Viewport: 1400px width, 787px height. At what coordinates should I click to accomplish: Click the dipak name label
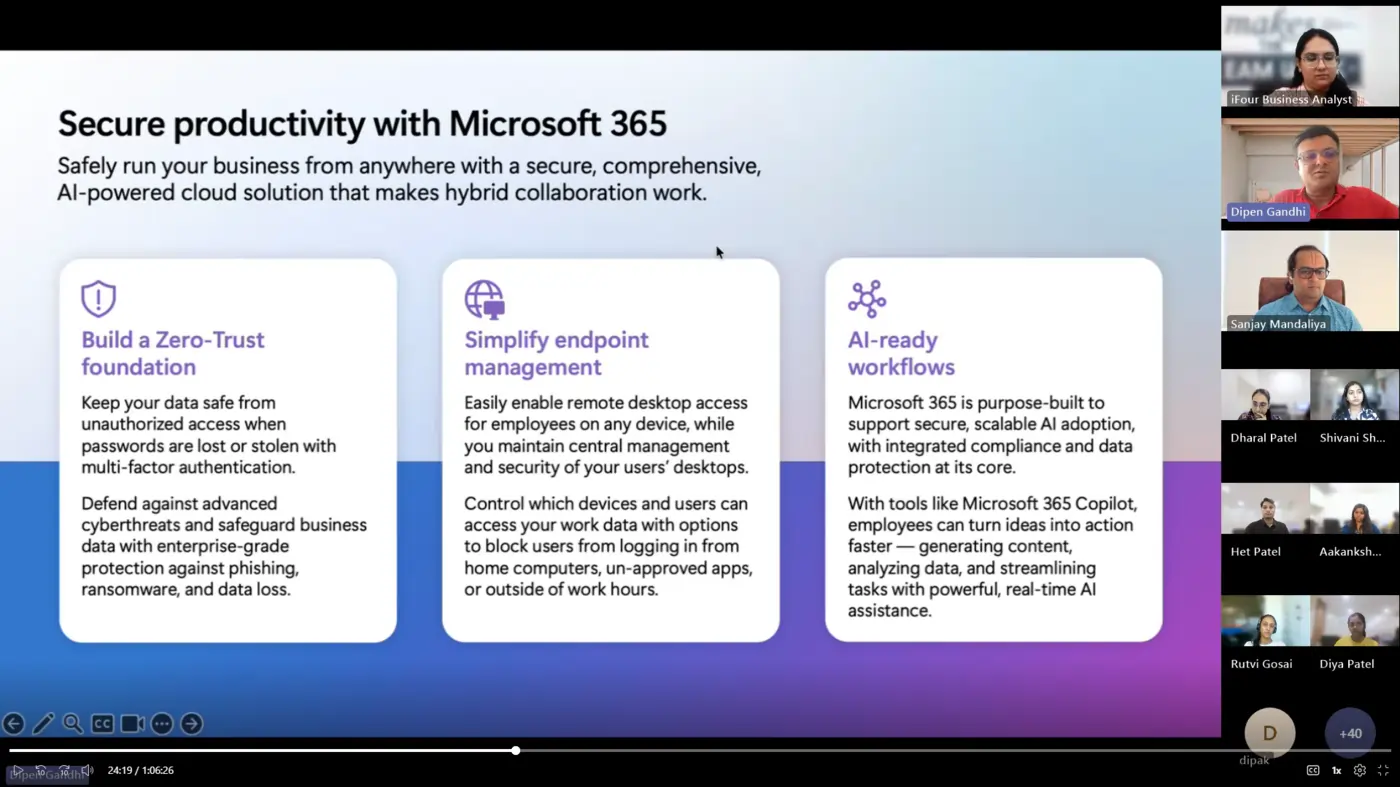click(1254, 761)
